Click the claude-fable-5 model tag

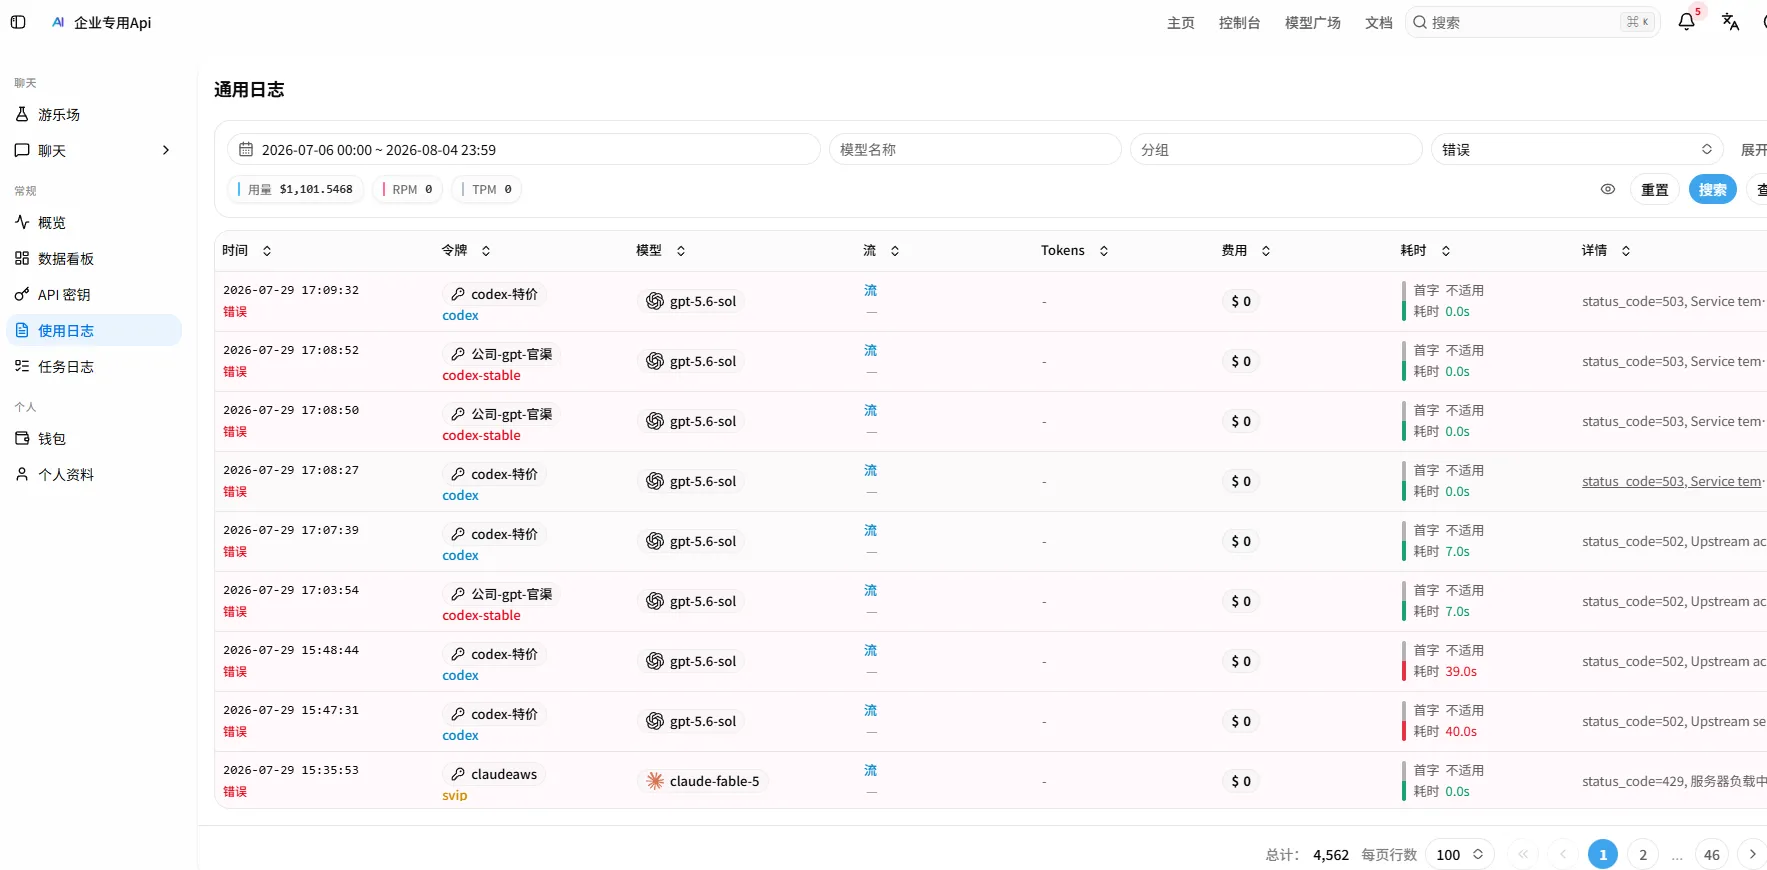click(x=703, y=781)
